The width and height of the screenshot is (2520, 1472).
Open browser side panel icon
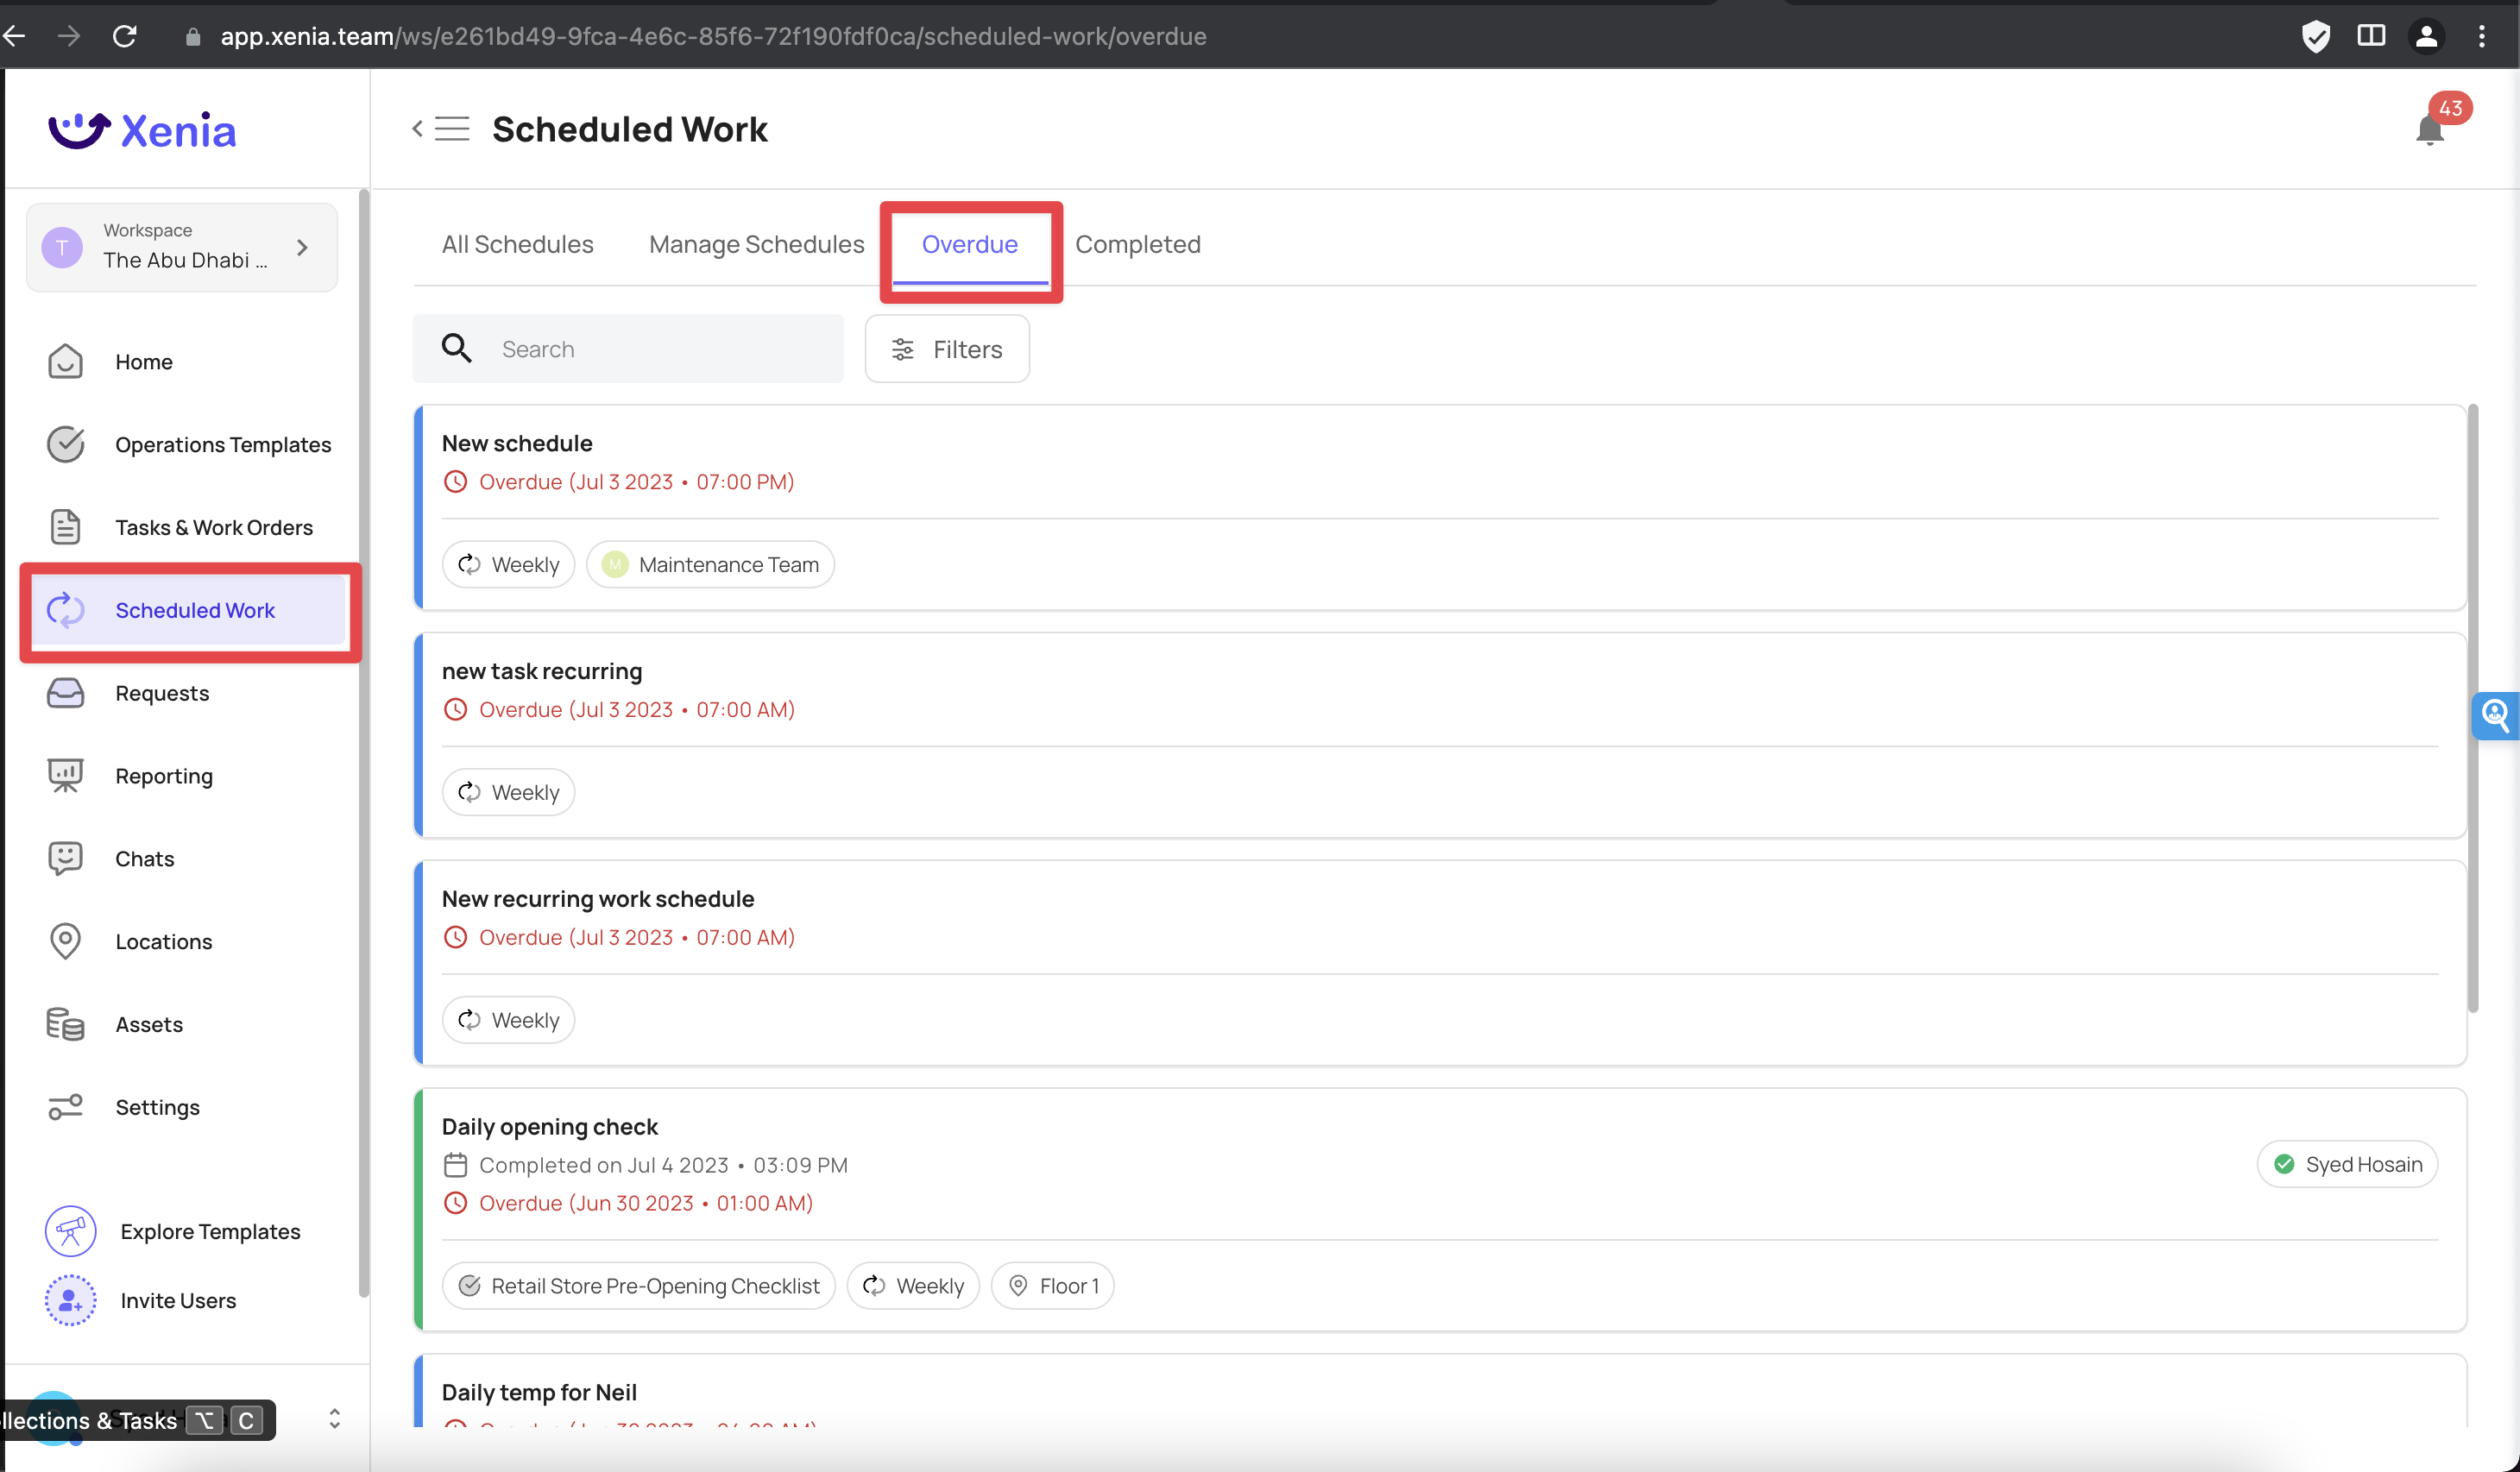point(2371,36)
